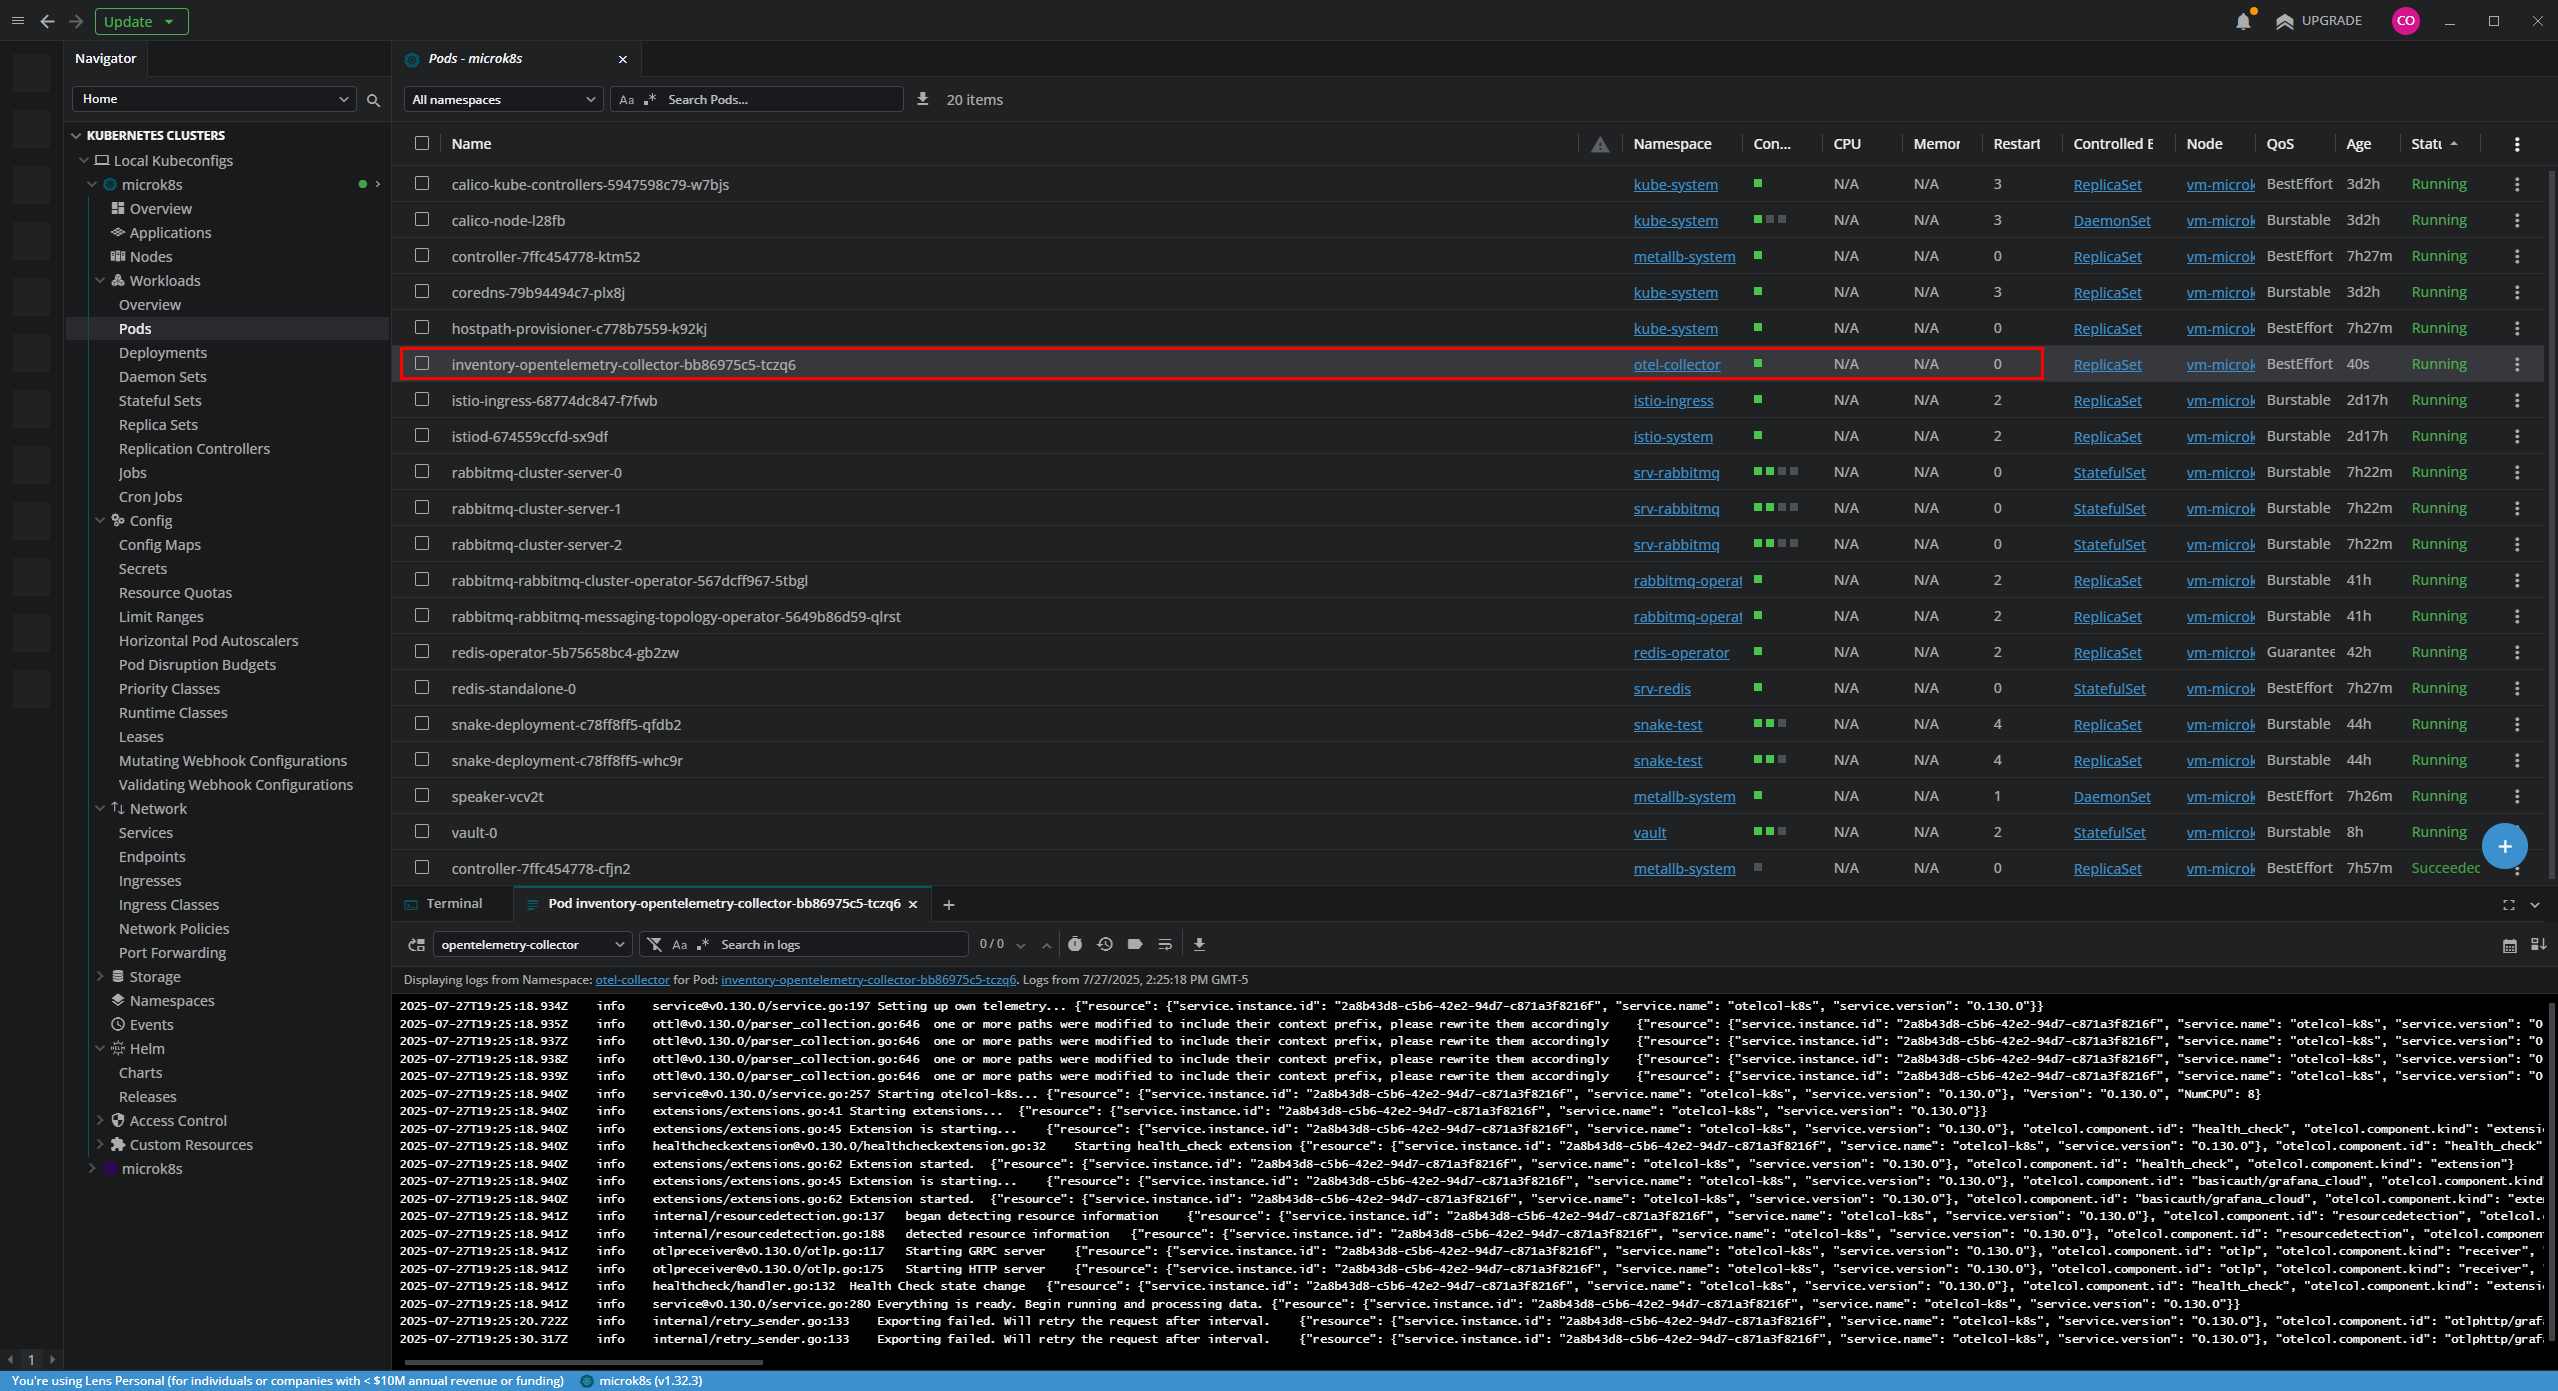The image size is (2558, 1391).
Task: Open kube-system link for coredns row
Action: 1675,292
